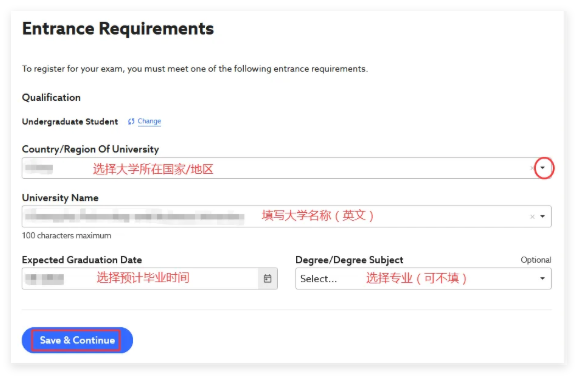The height and width of the screenshot is (376, 578).
Task: Click the 100 characters maximum hint
Action: 66,235
